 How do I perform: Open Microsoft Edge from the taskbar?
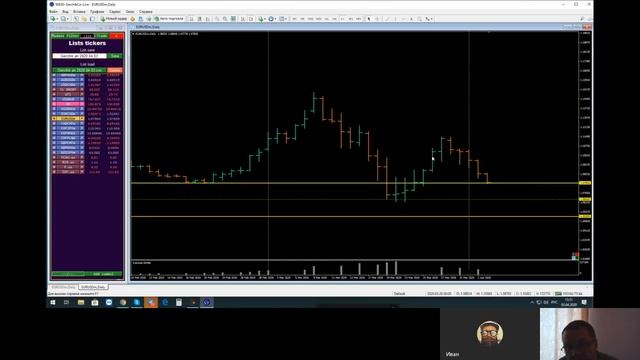pos(165,302)
